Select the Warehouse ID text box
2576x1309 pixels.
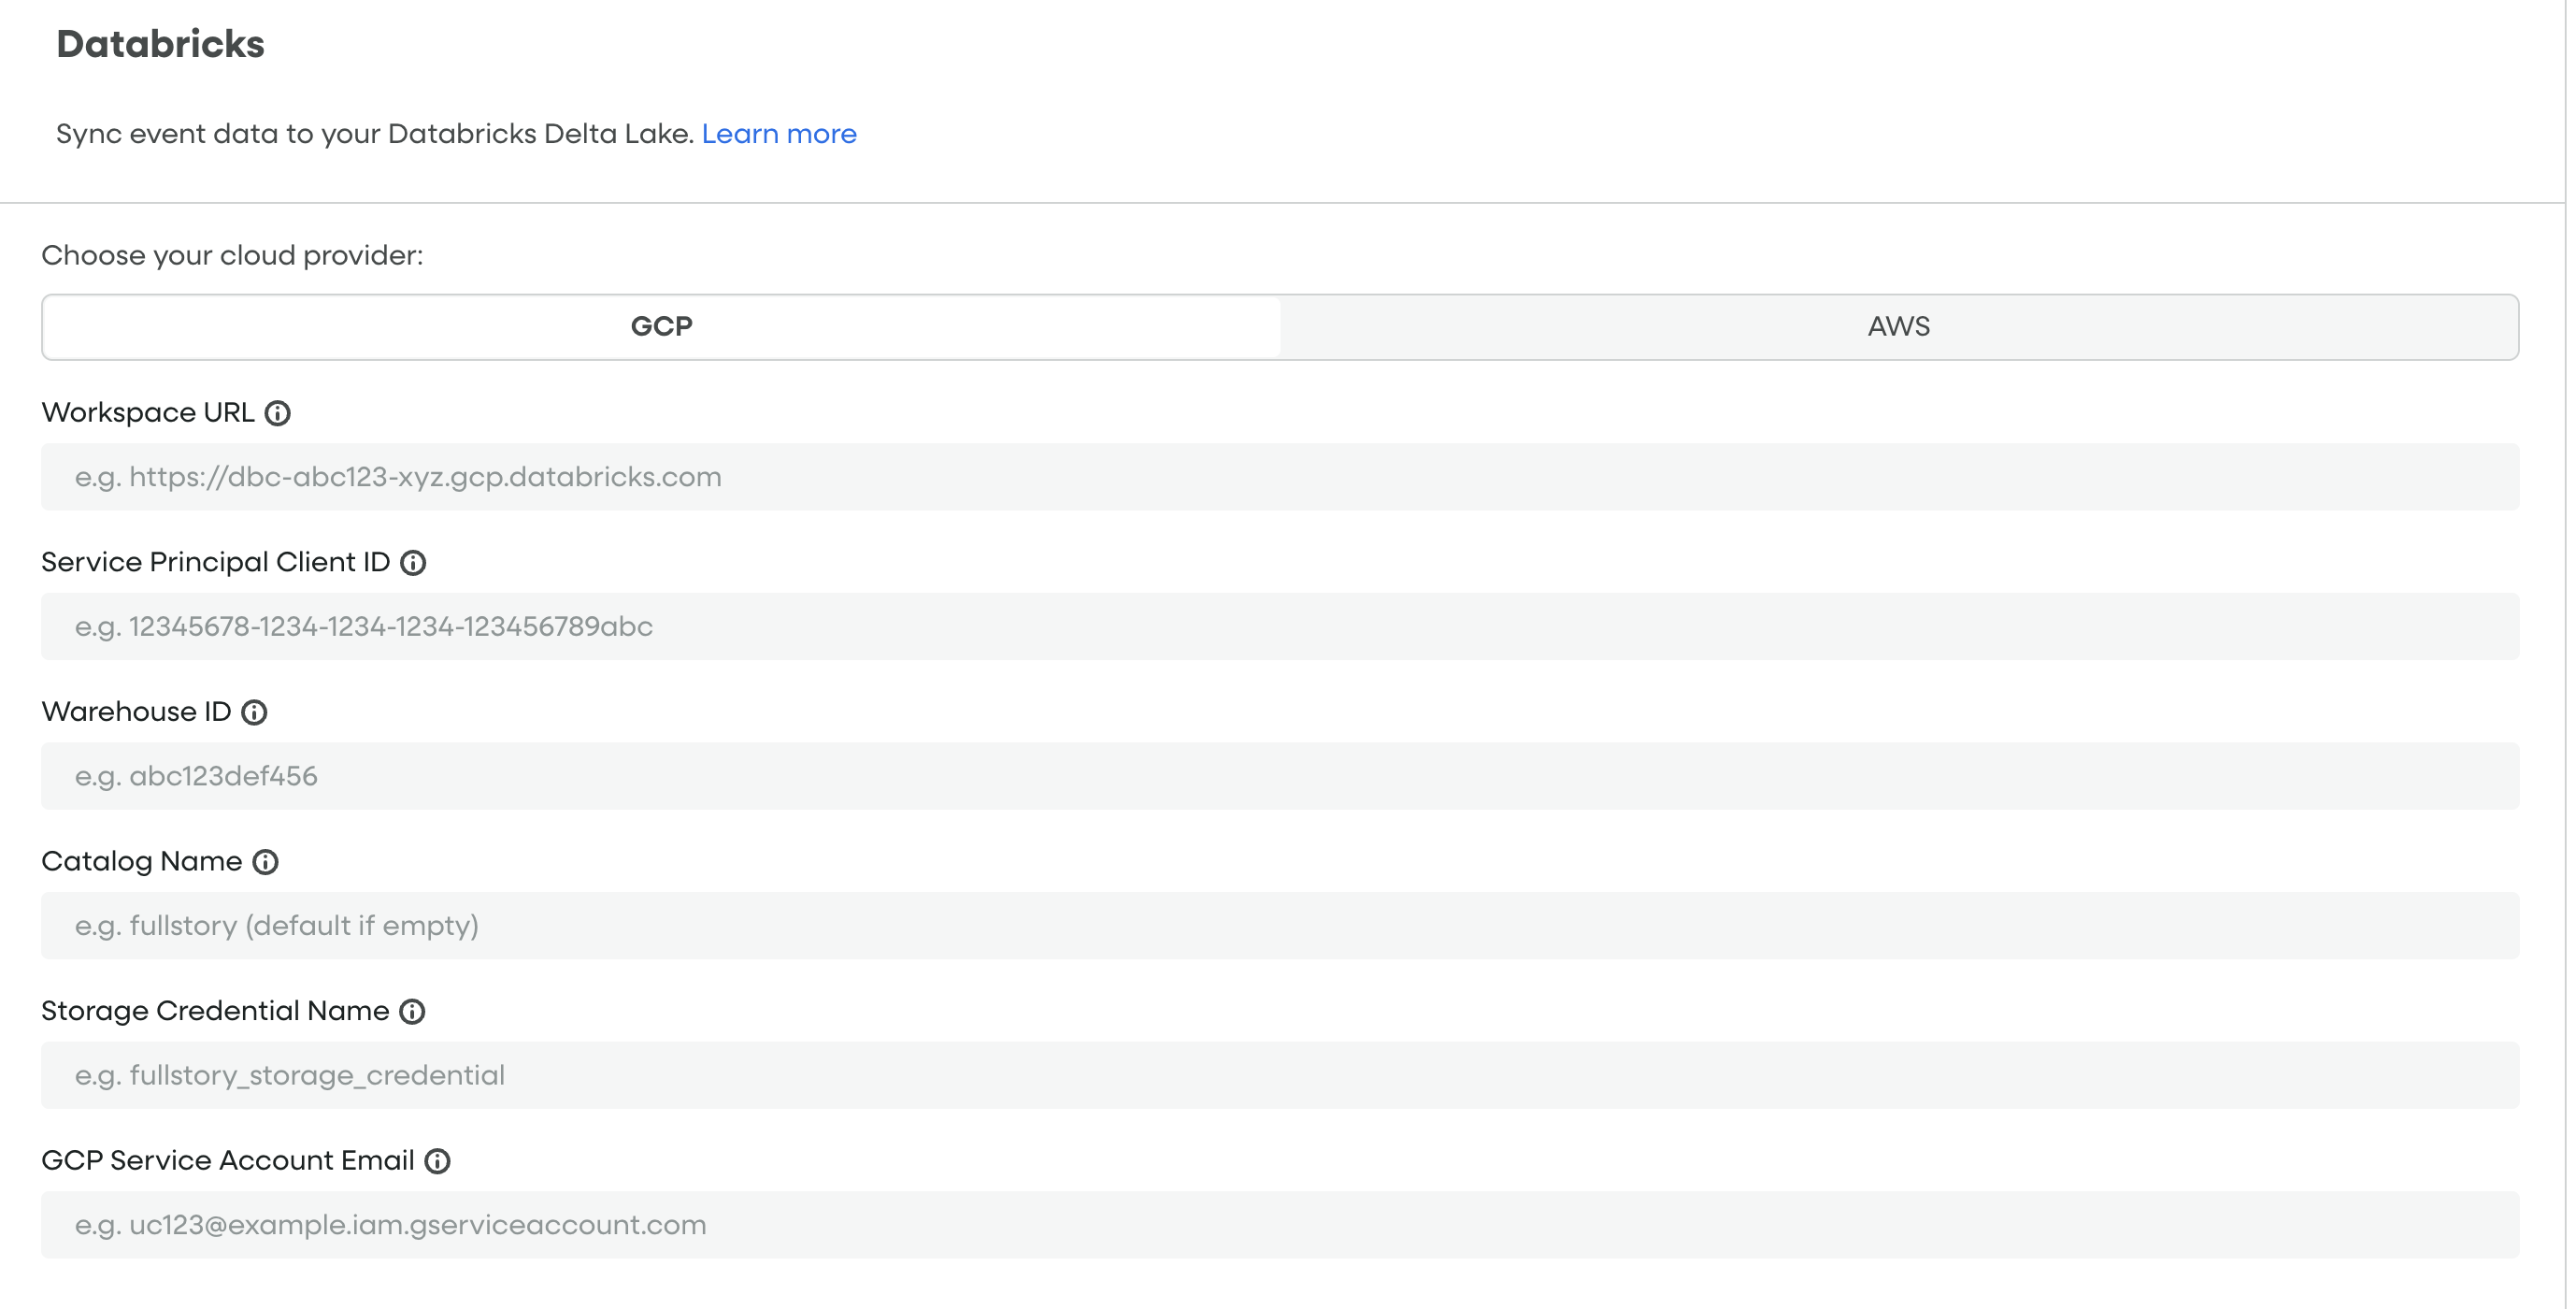point(1280,776)
